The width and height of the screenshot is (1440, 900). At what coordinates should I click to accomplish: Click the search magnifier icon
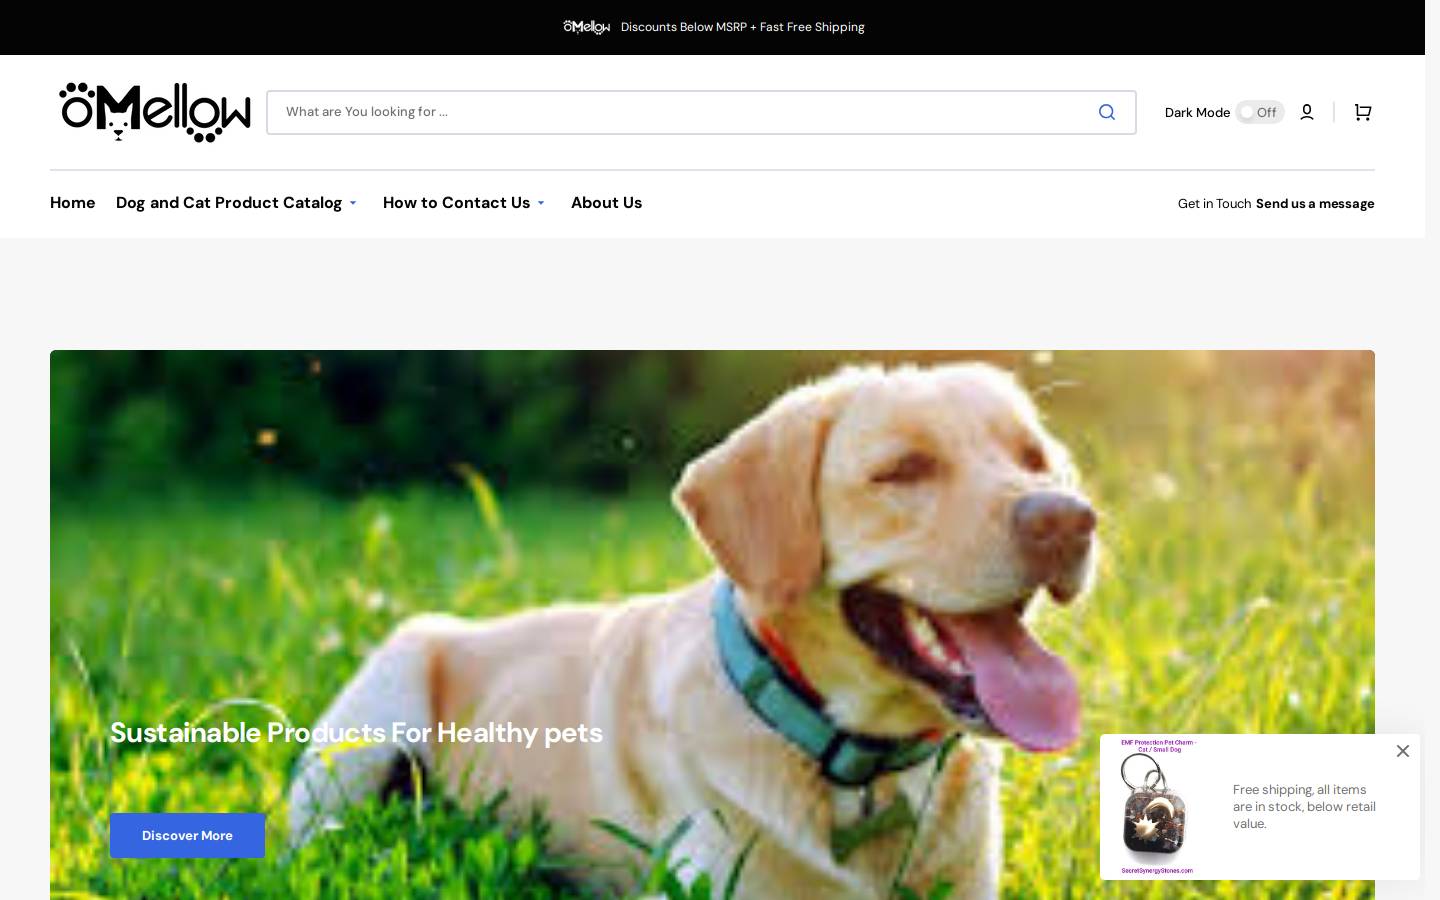pyautogui.click(x=1106, y=112)
